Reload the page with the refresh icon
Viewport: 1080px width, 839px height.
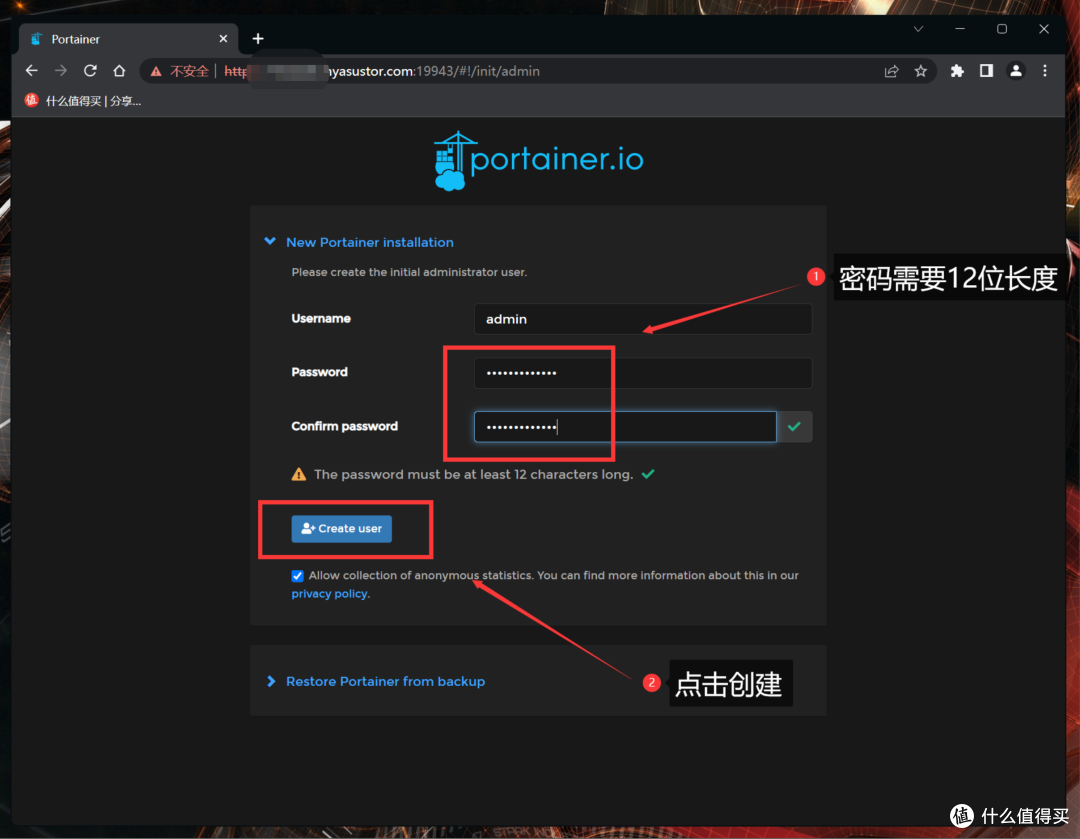[90, 71]
